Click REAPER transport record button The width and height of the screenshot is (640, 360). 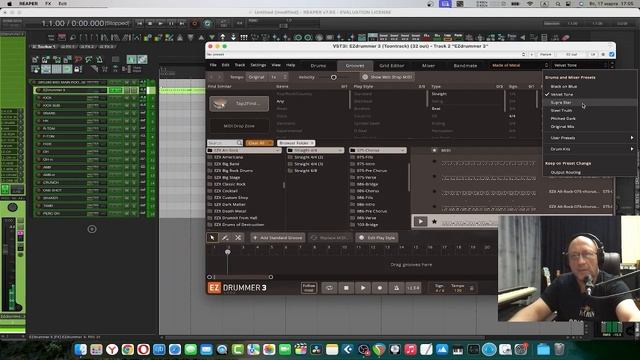tap(194, 24)
